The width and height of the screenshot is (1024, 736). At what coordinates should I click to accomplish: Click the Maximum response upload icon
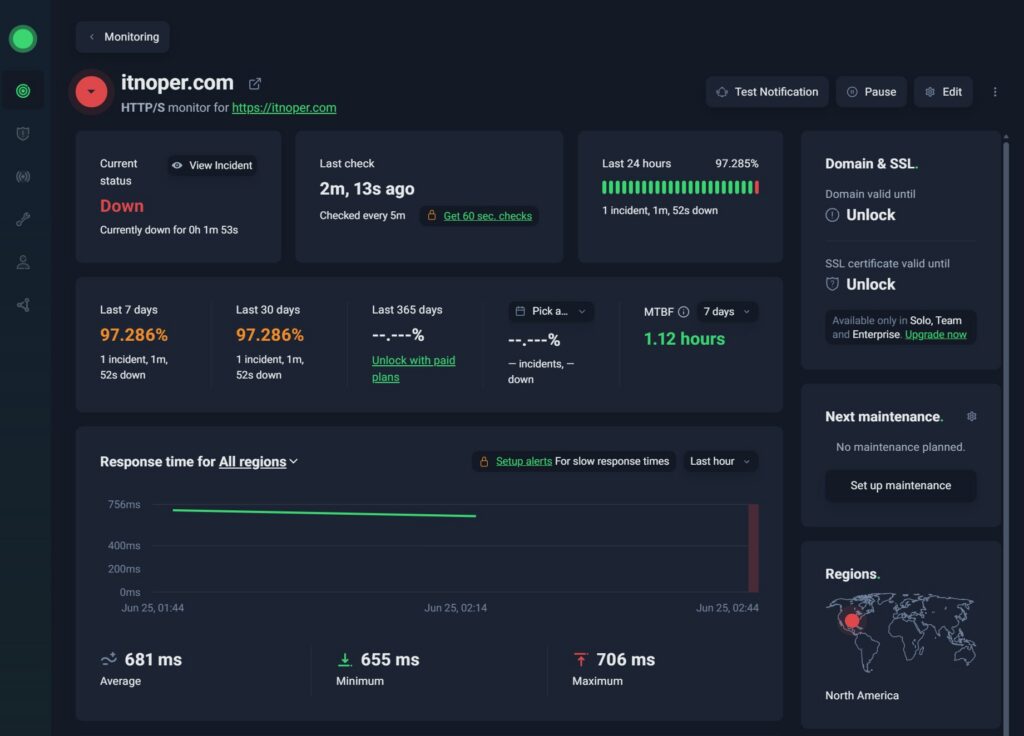point(581,660)
